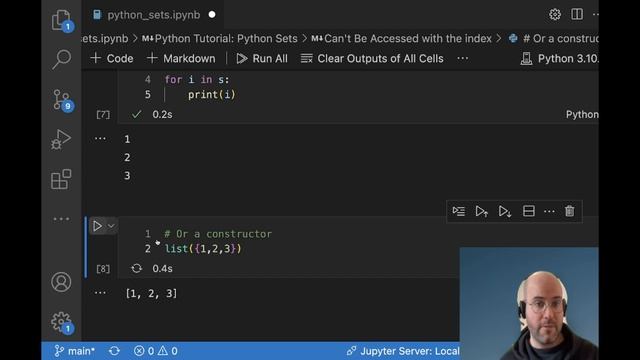This screenshot has width=640, height=360.
Task: Click into code line list({1,2,3})
Action: click(x=203, y=249)
